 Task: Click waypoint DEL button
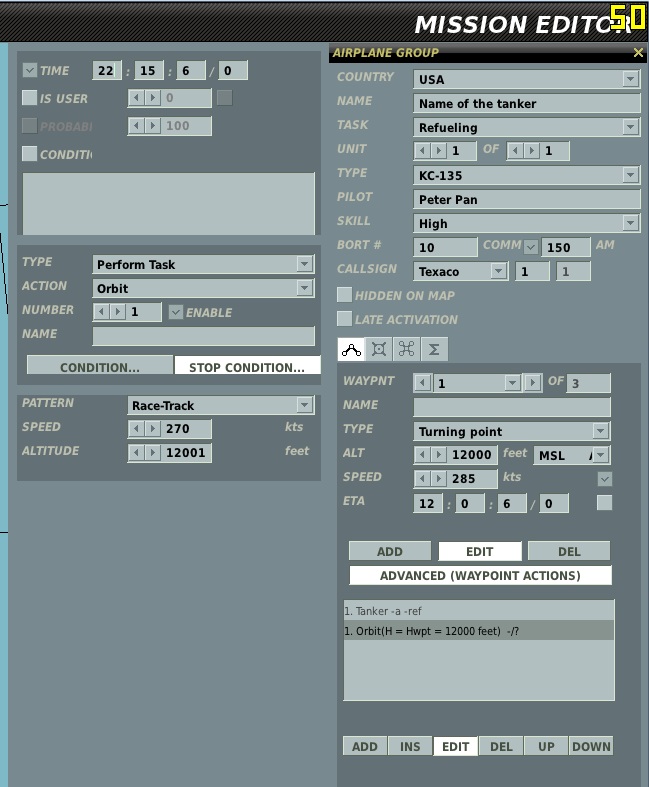(569, 551)
